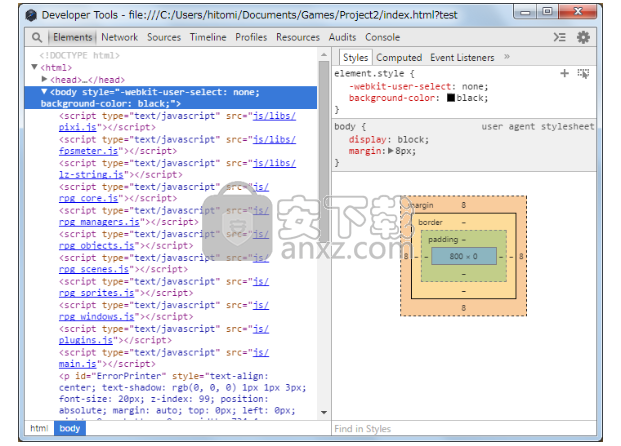Open the Console tab
The height and width of the screenshot is (446, 621).
tap(382, 37)
